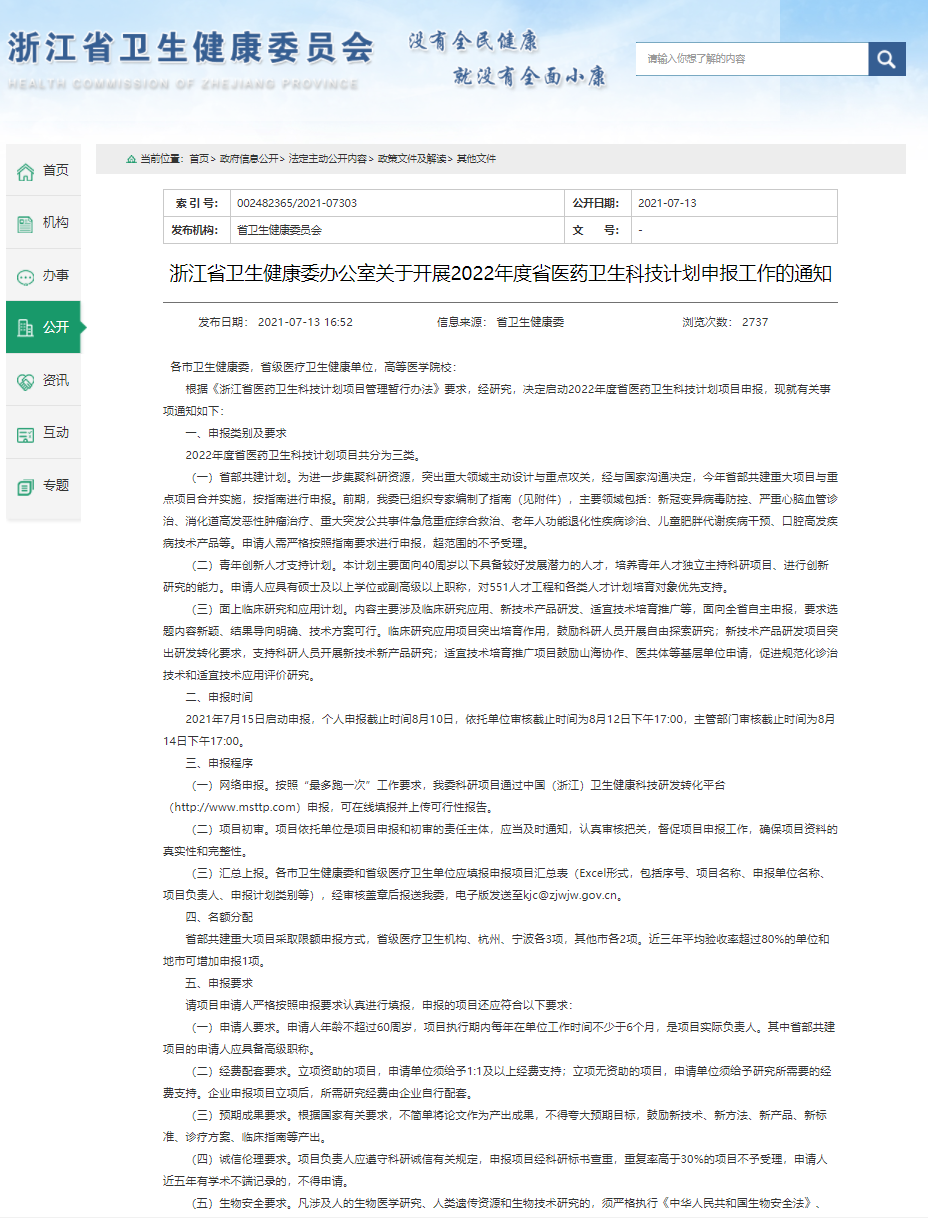Screen dimensions: 928x1218
Task: Click the article title 浙江省卫生健康委办公室关于开展2022年度…通知
Action: click(x=501, y=274)
